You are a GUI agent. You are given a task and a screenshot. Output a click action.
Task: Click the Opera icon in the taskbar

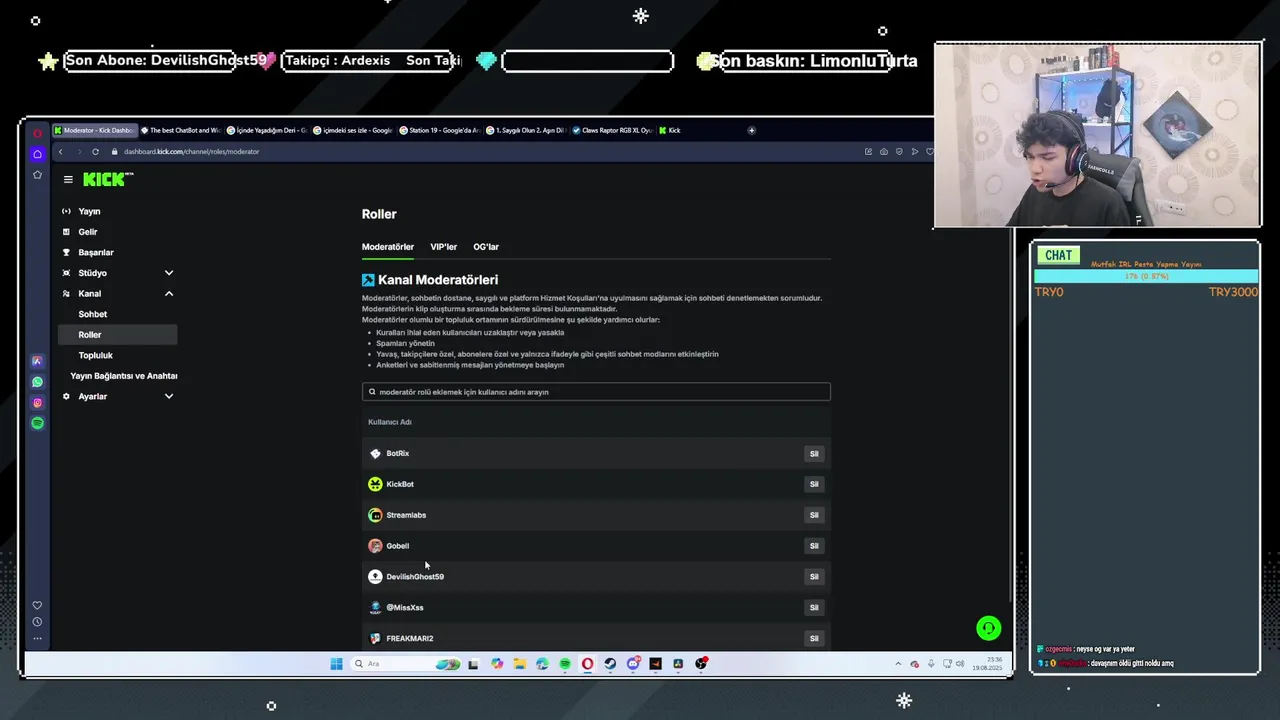click(587, 663)
